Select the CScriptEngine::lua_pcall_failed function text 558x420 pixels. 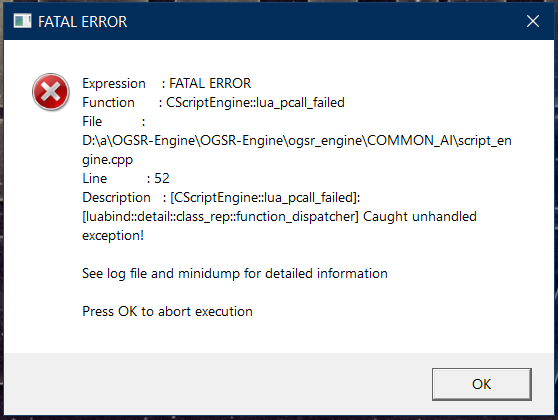[255, 103]
